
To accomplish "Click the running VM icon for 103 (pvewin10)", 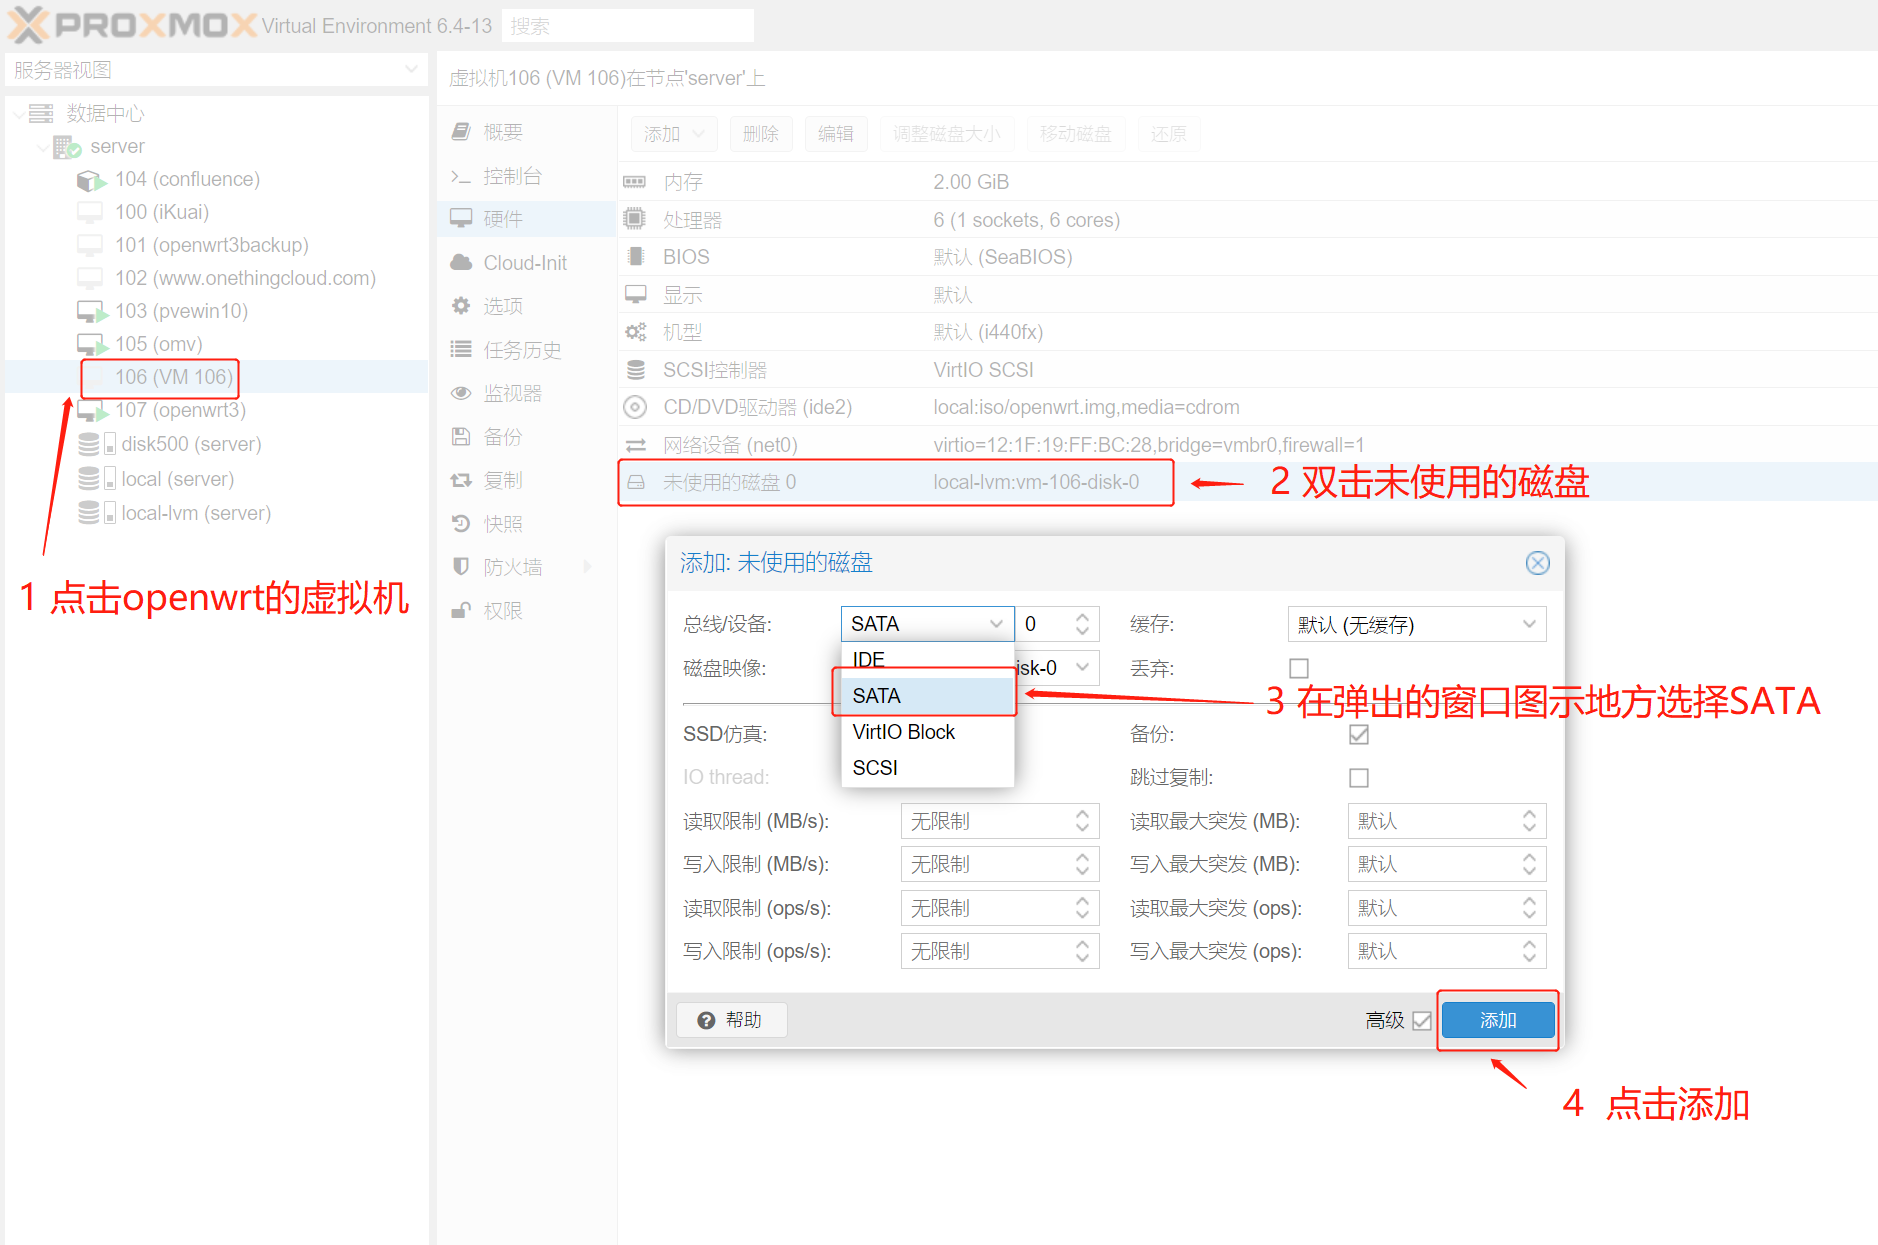I will click(x=92, y=312).
